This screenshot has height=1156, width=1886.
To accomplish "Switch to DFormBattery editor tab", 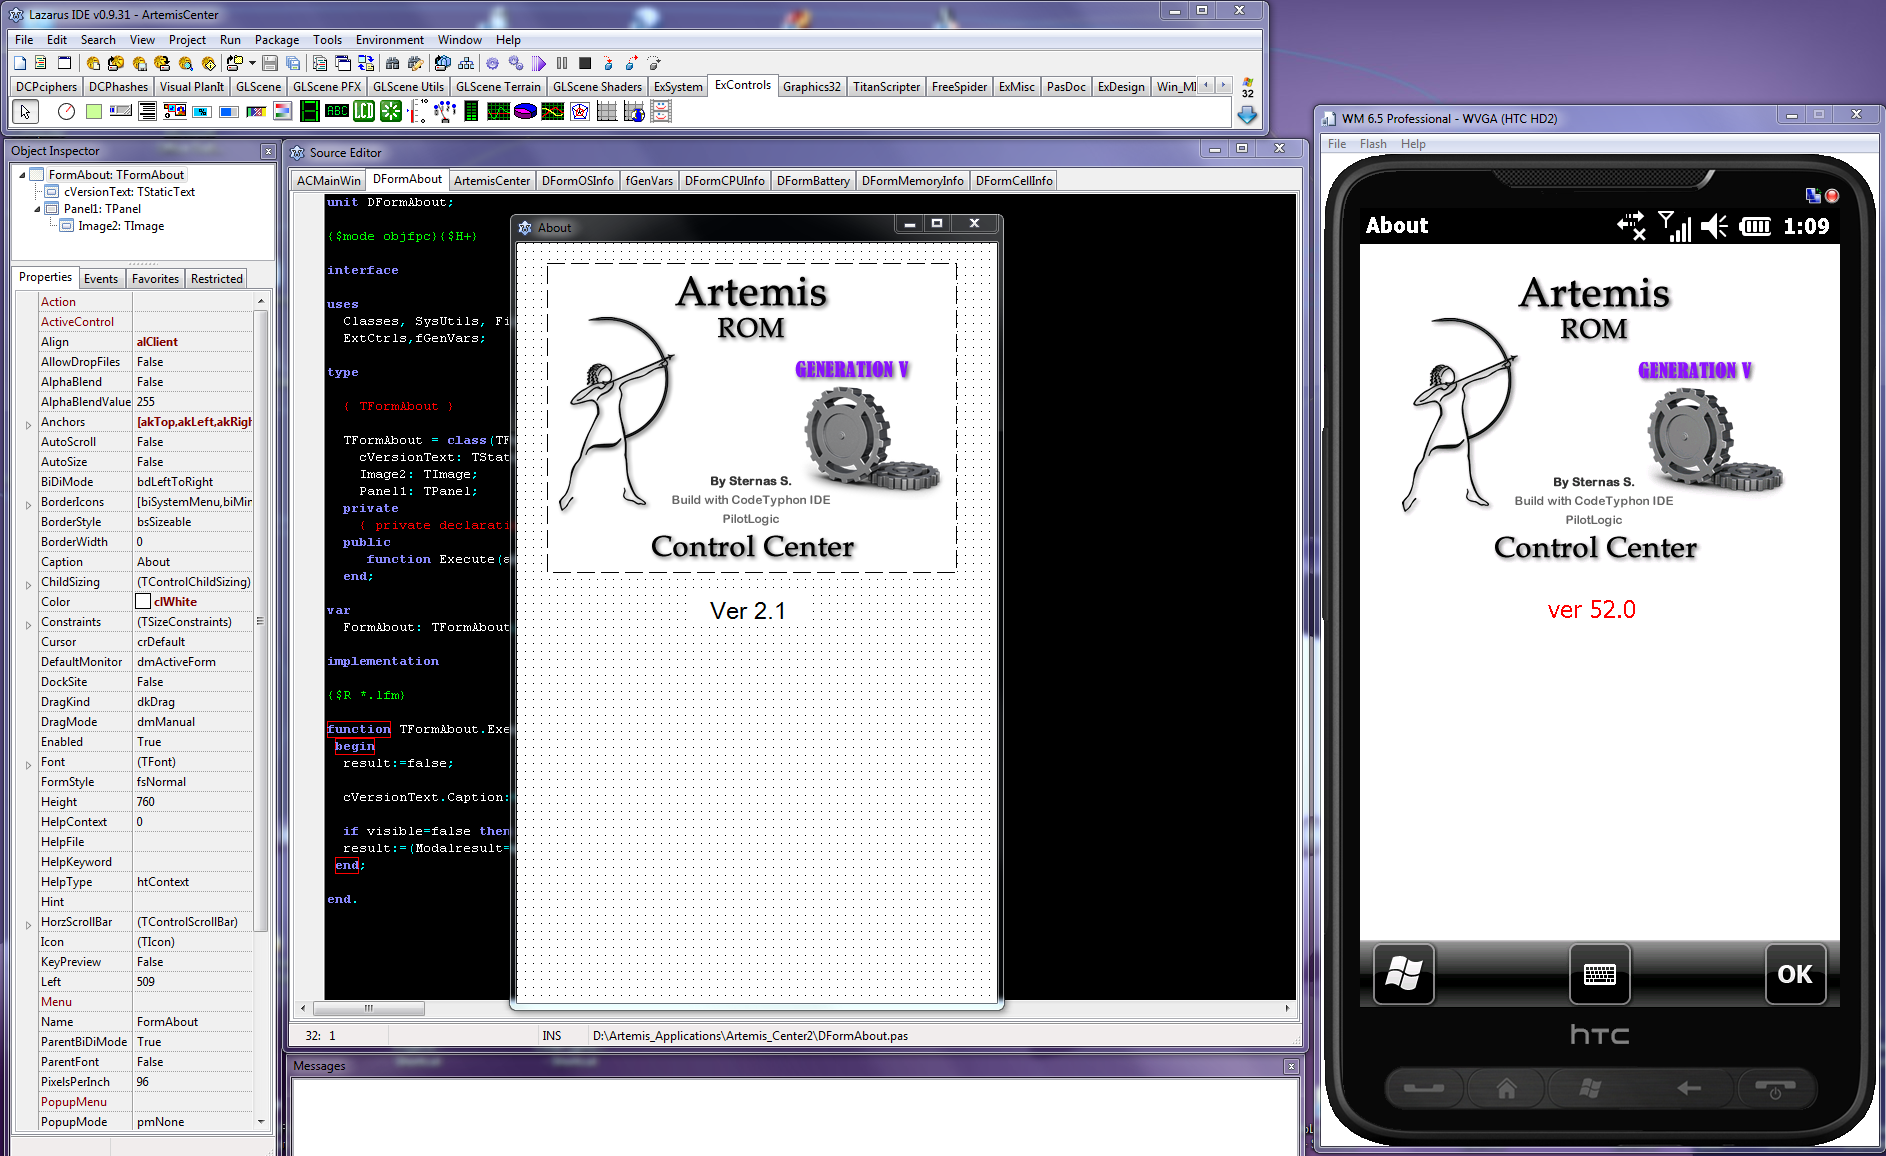I will coord(813,181).
